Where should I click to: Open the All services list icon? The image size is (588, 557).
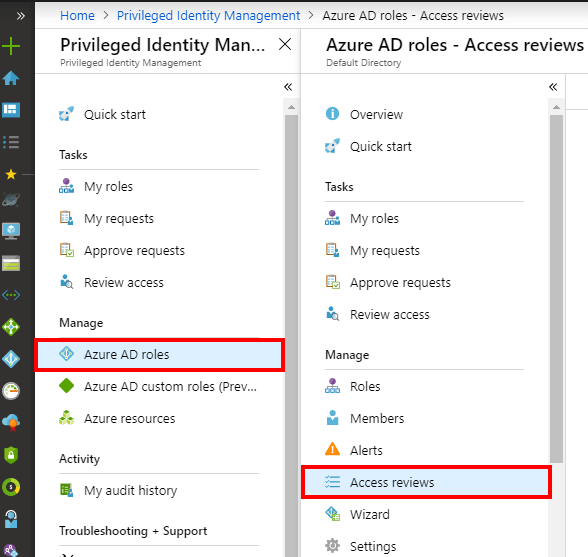click(11, 142)
